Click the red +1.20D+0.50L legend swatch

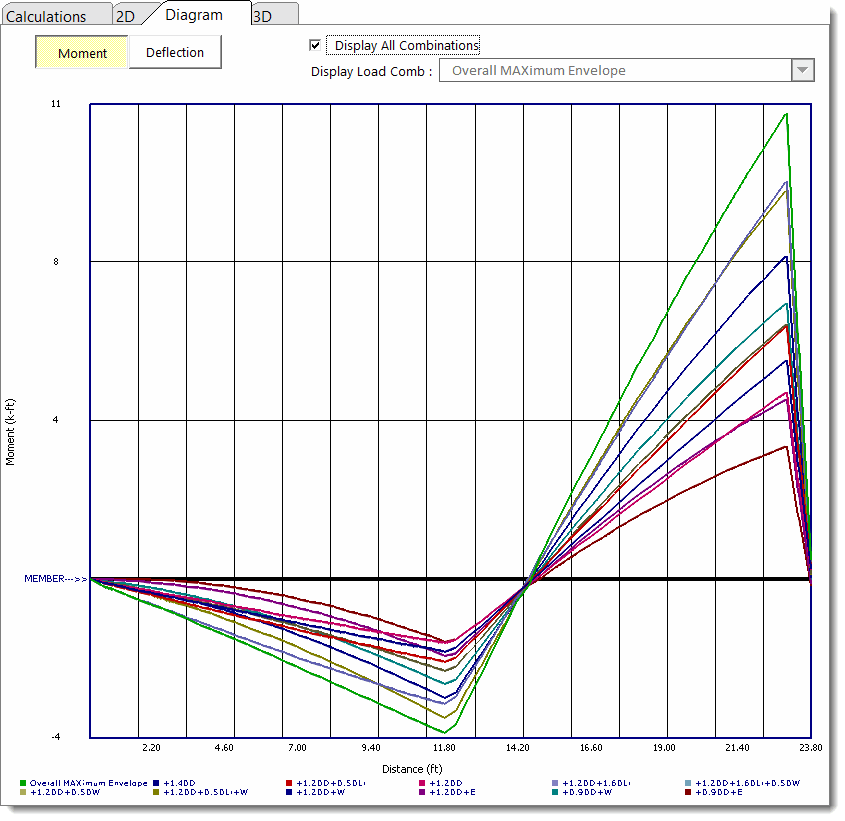pos(289,783)
